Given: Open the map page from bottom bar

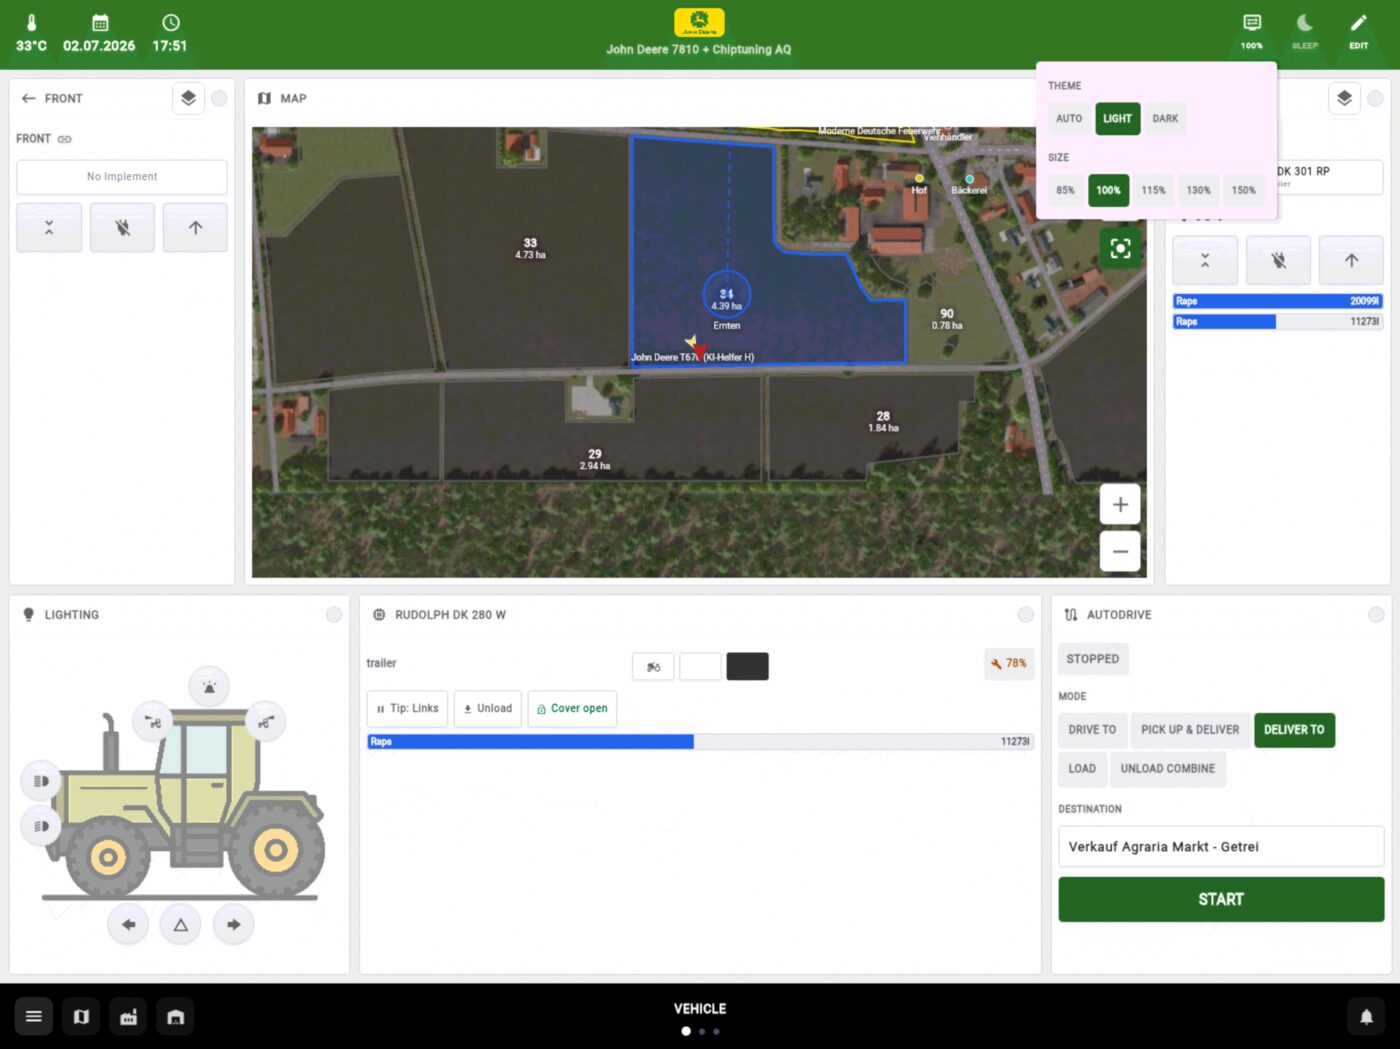Looking at the screenshot, I should (81, 1017).
